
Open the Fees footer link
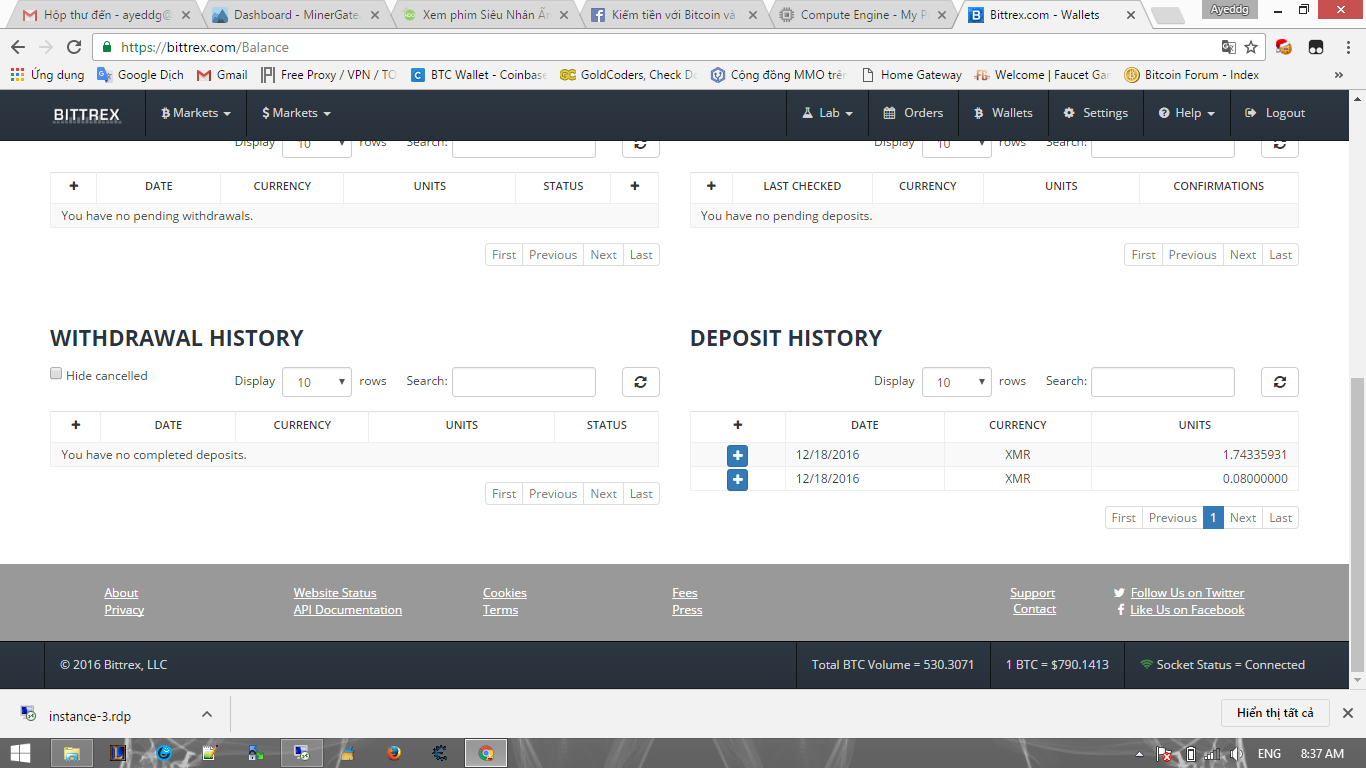(685, 593)
